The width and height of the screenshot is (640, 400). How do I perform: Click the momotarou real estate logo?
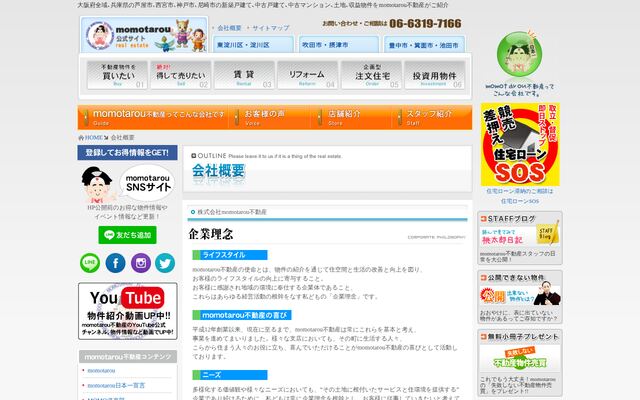(144, 34)
